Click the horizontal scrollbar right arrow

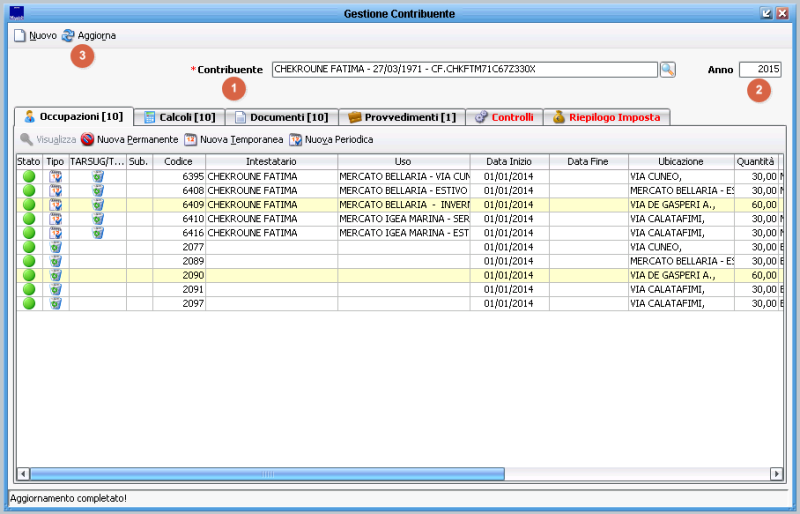pyautogui.click(x=776, y=473)
